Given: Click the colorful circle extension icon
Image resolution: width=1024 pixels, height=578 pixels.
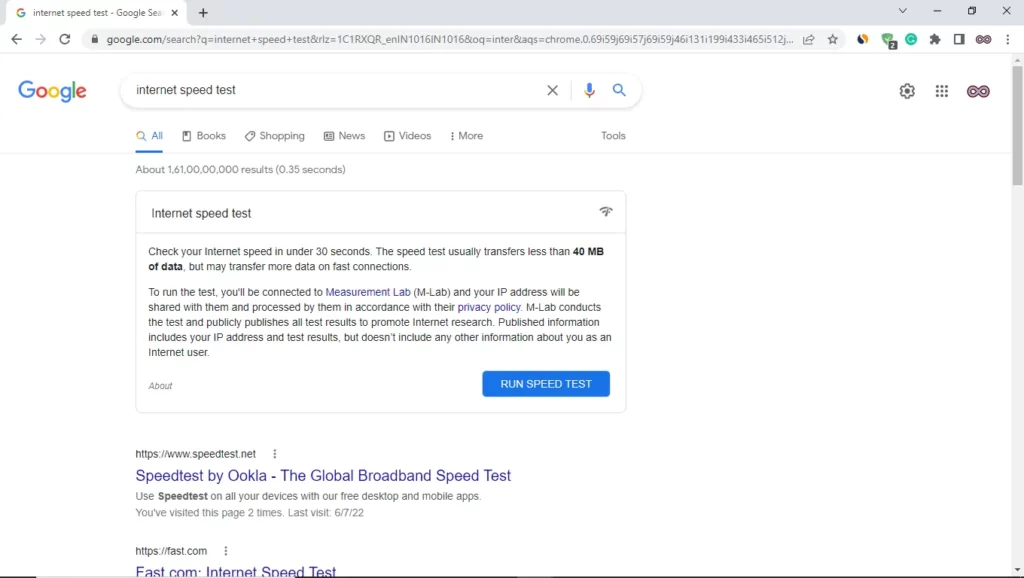Looking at the screenshot, I should click(863, 39).
